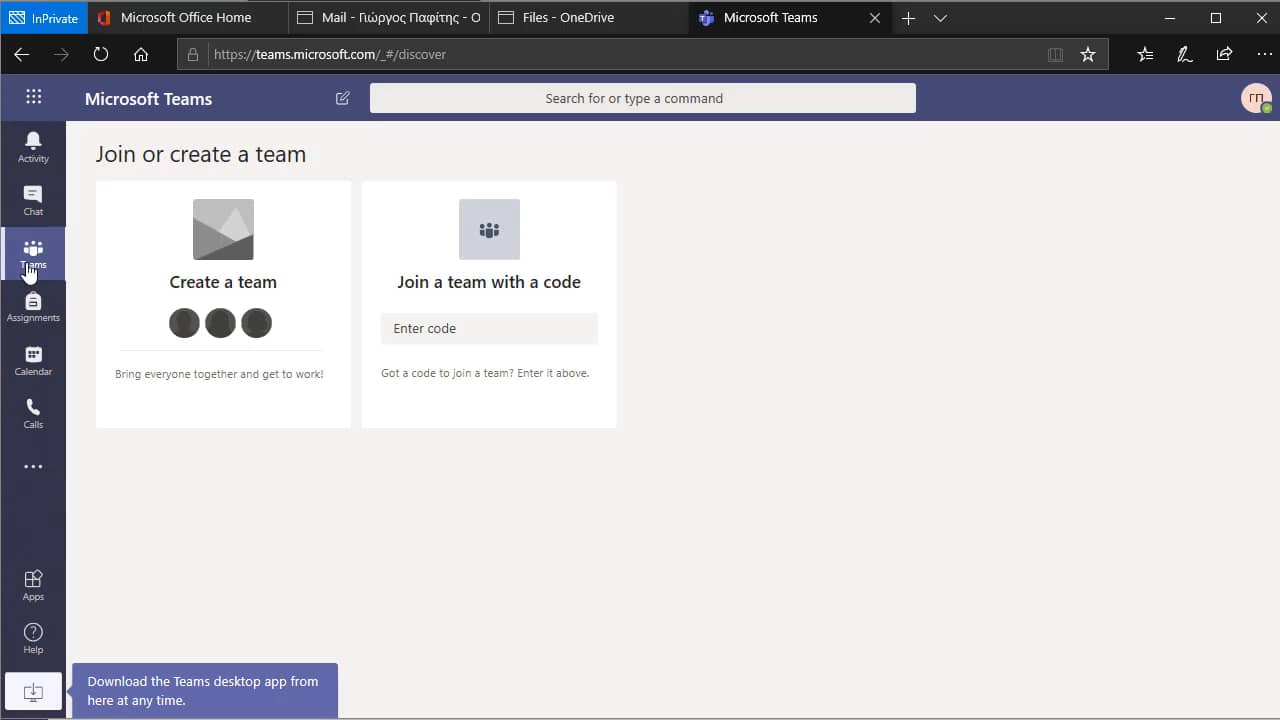Click the Download the Teams desktop app tooltip
Screen dimensions: 1280x720
coord(205,691)
